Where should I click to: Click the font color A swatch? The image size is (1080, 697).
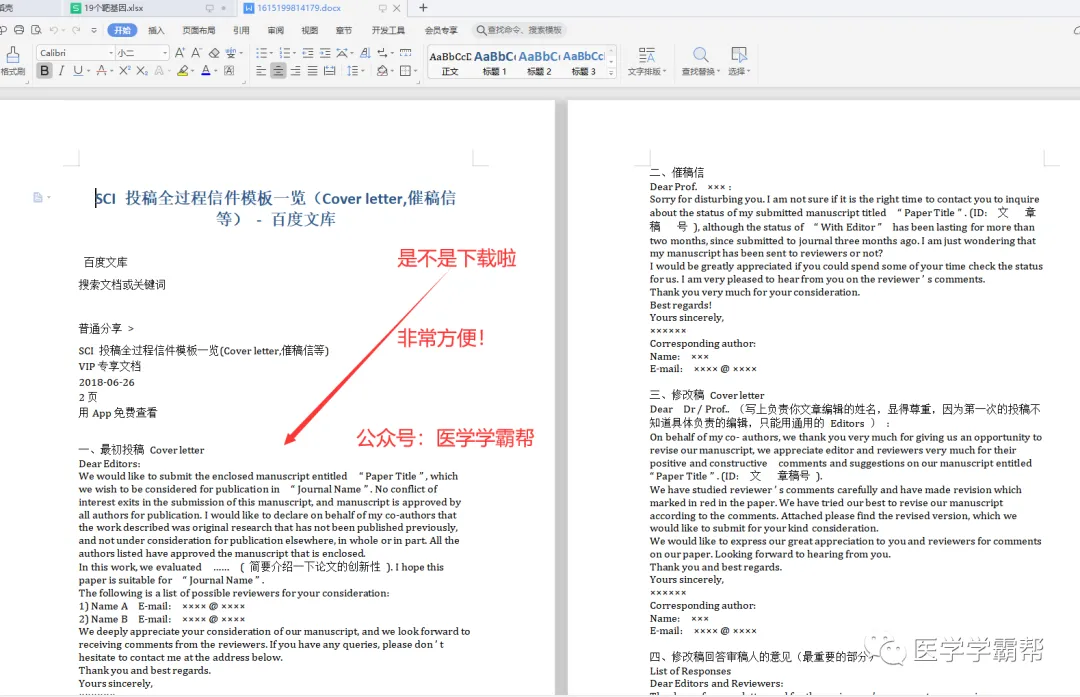click(x=205, y=70)
